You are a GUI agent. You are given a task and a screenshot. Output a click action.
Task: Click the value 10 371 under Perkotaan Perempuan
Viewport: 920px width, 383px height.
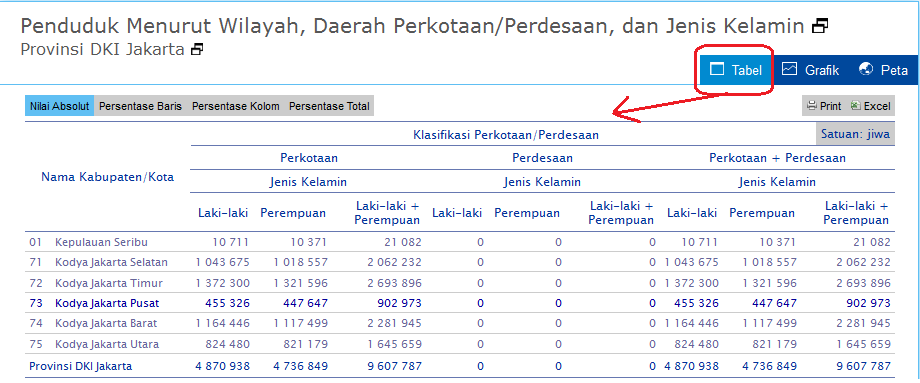coord(308,242)
